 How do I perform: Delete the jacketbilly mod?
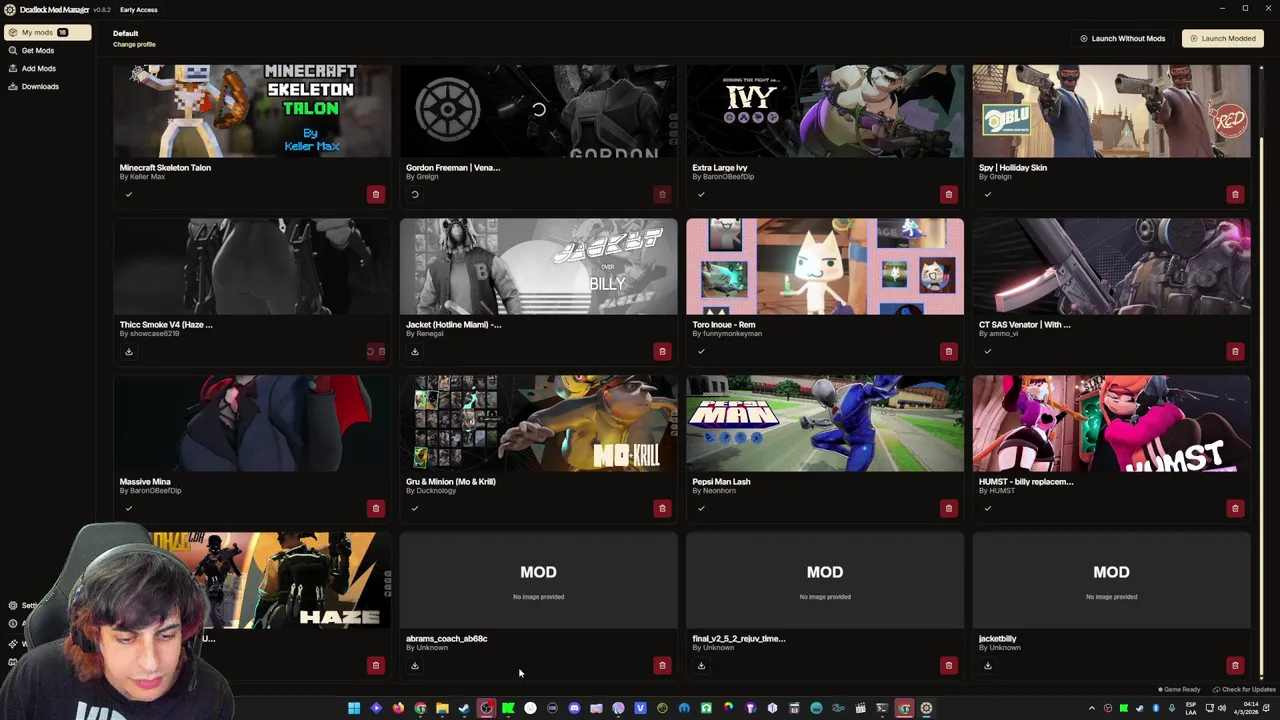(1235, 665)
